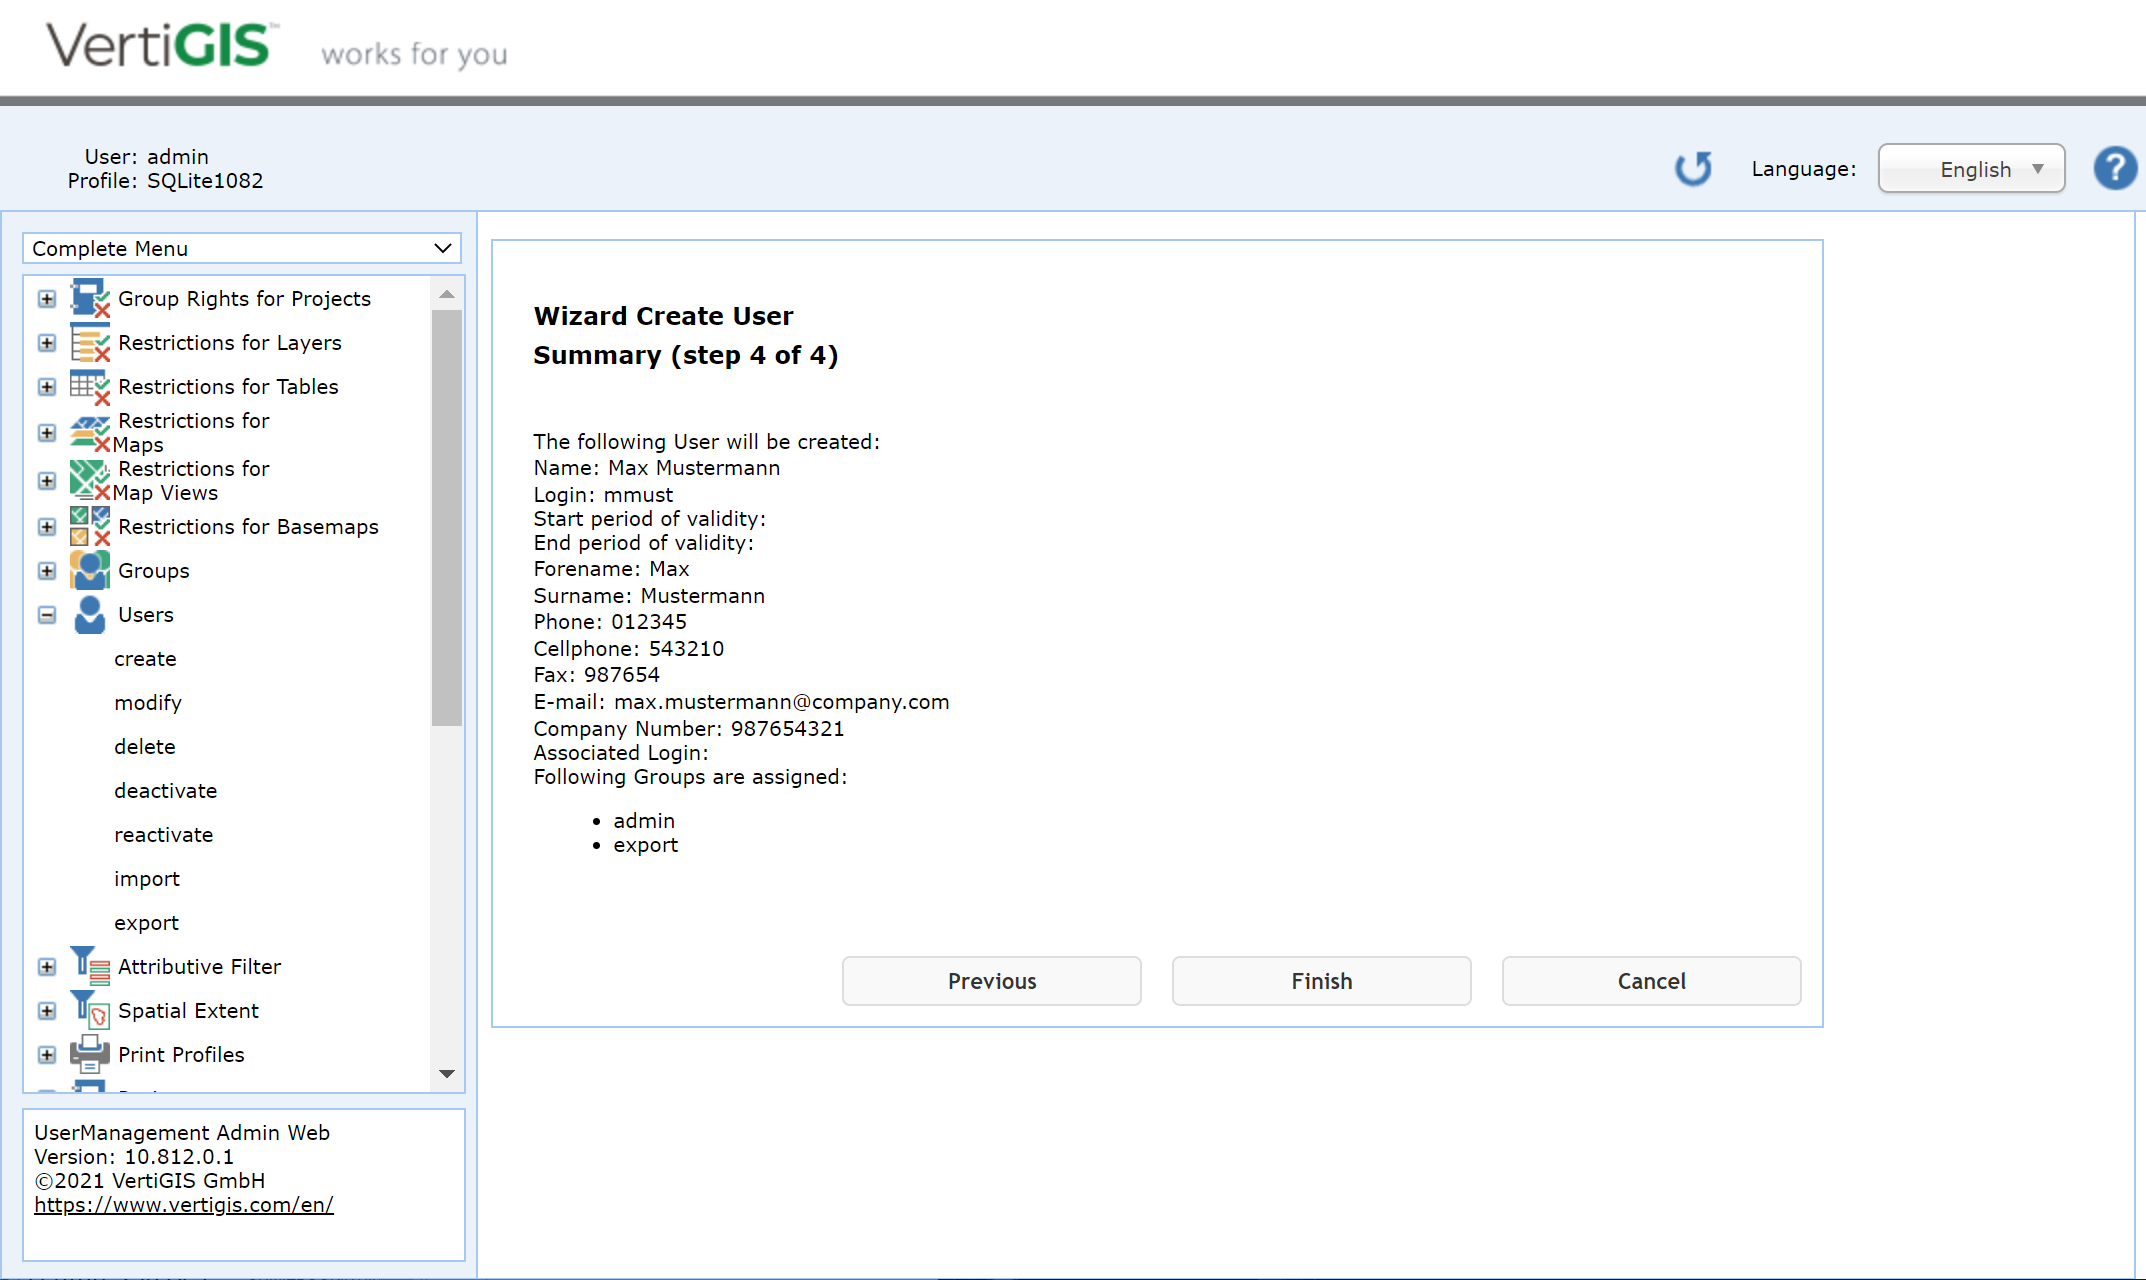
Task: Click the refresh arrow icon
Action: coord(1693,168)
